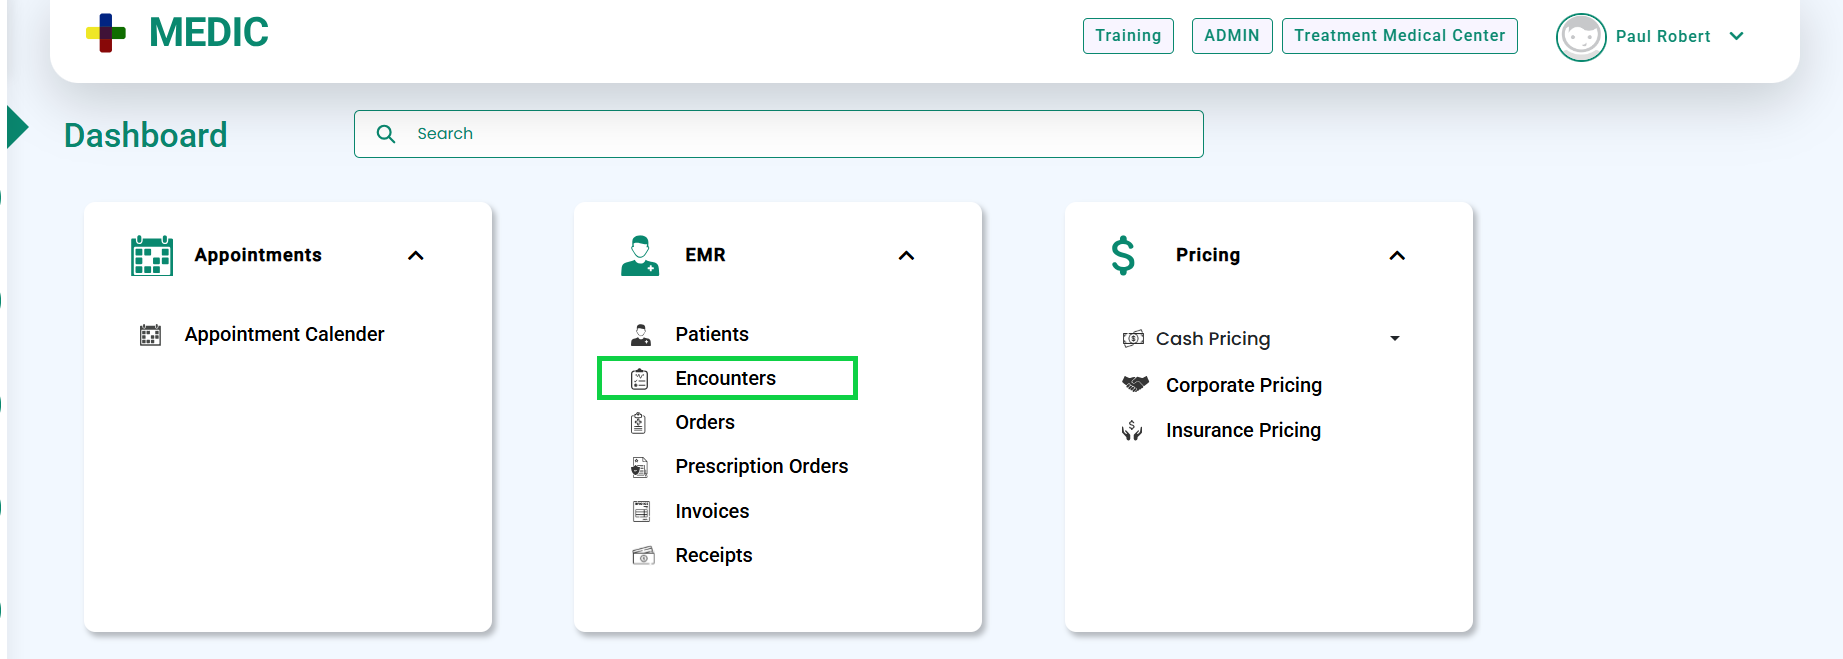1843x659 pixels.
Task: Click the MEDIC cross logo icon
Action: click(x=106, y=33)
